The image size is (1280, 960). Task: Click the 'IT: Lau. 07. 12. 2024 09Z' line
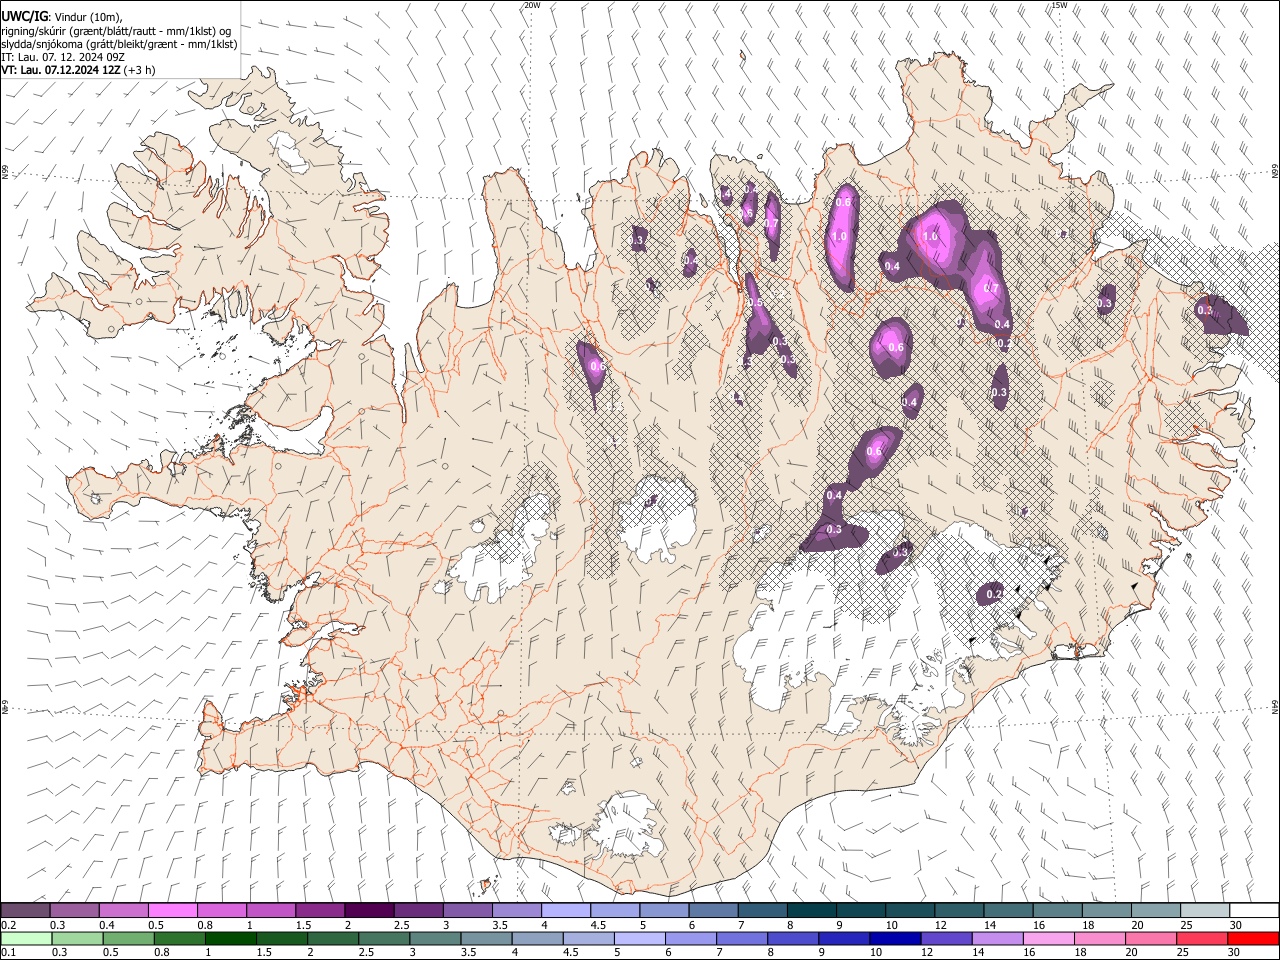tap(63, 57)
